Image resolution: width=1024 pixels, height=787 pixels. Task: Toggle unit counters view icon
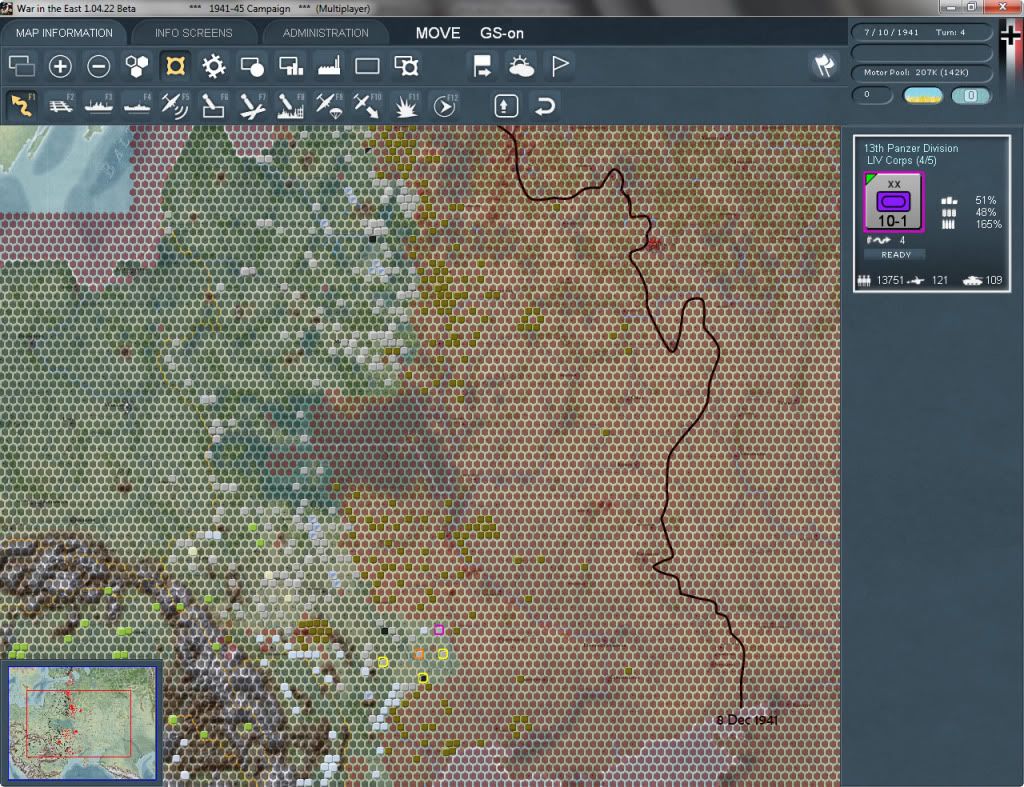21,66
